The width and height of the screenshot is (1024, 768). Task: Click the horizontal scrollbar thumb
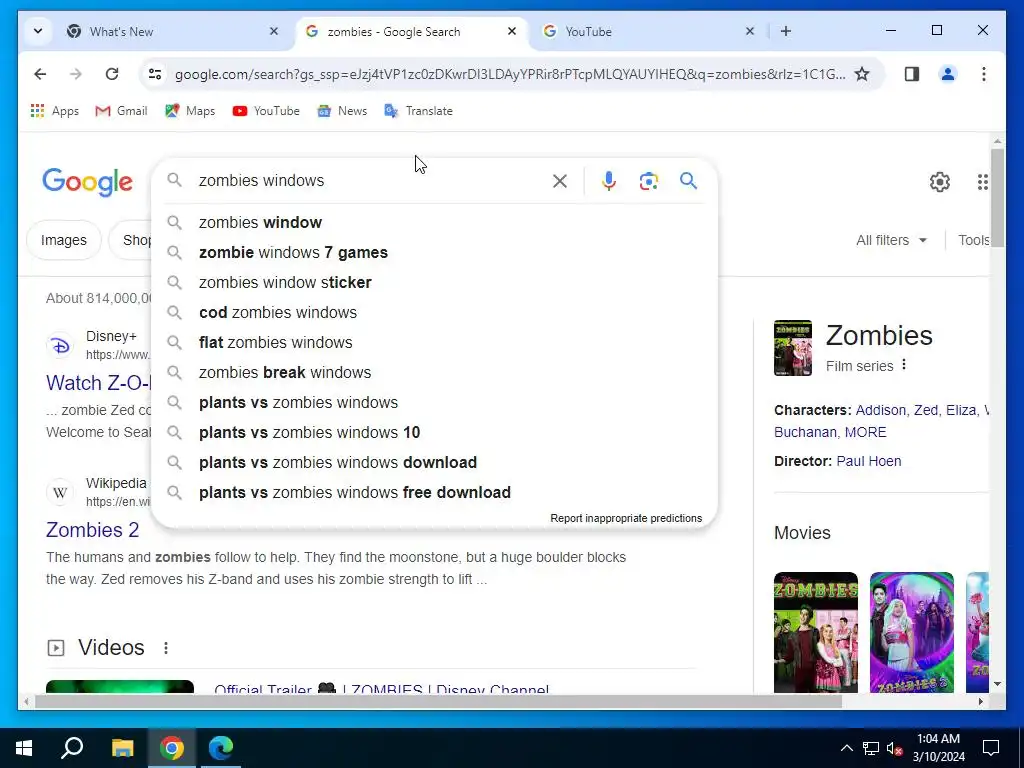tap(438, 702)
